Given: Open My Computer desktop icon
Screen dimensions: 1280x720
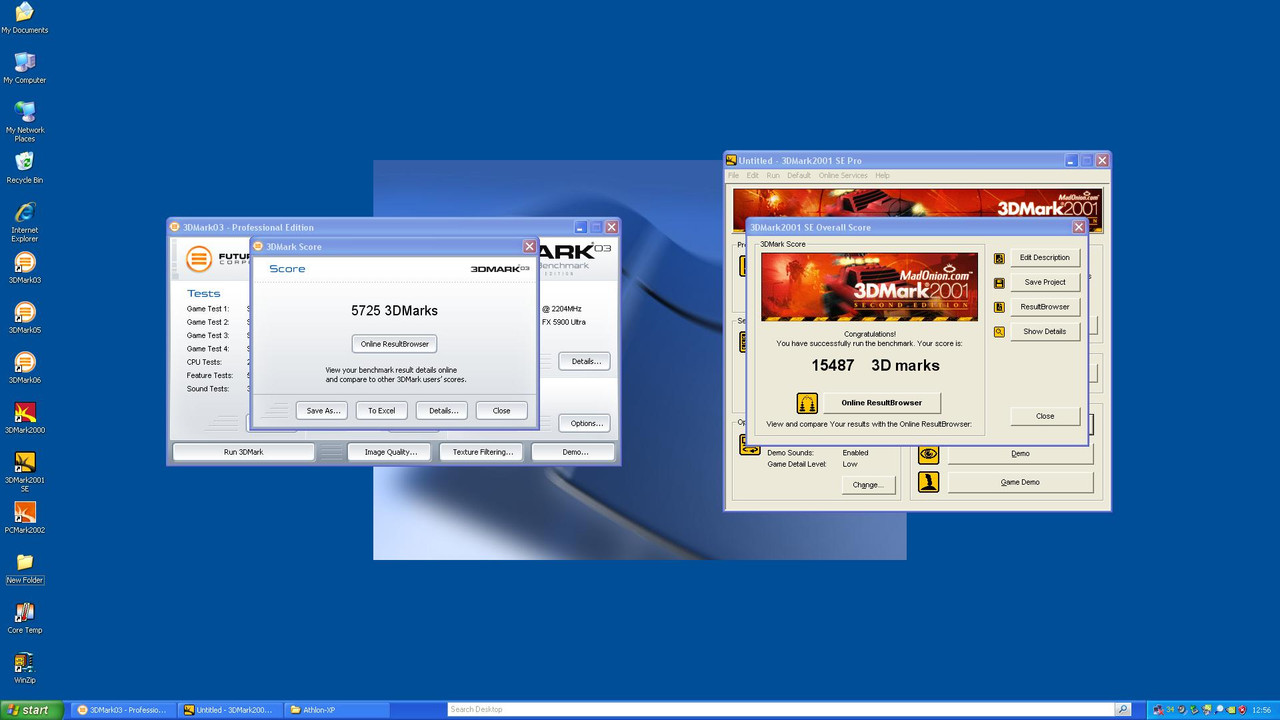Looking at the screenshot, I should pos(24,67).
